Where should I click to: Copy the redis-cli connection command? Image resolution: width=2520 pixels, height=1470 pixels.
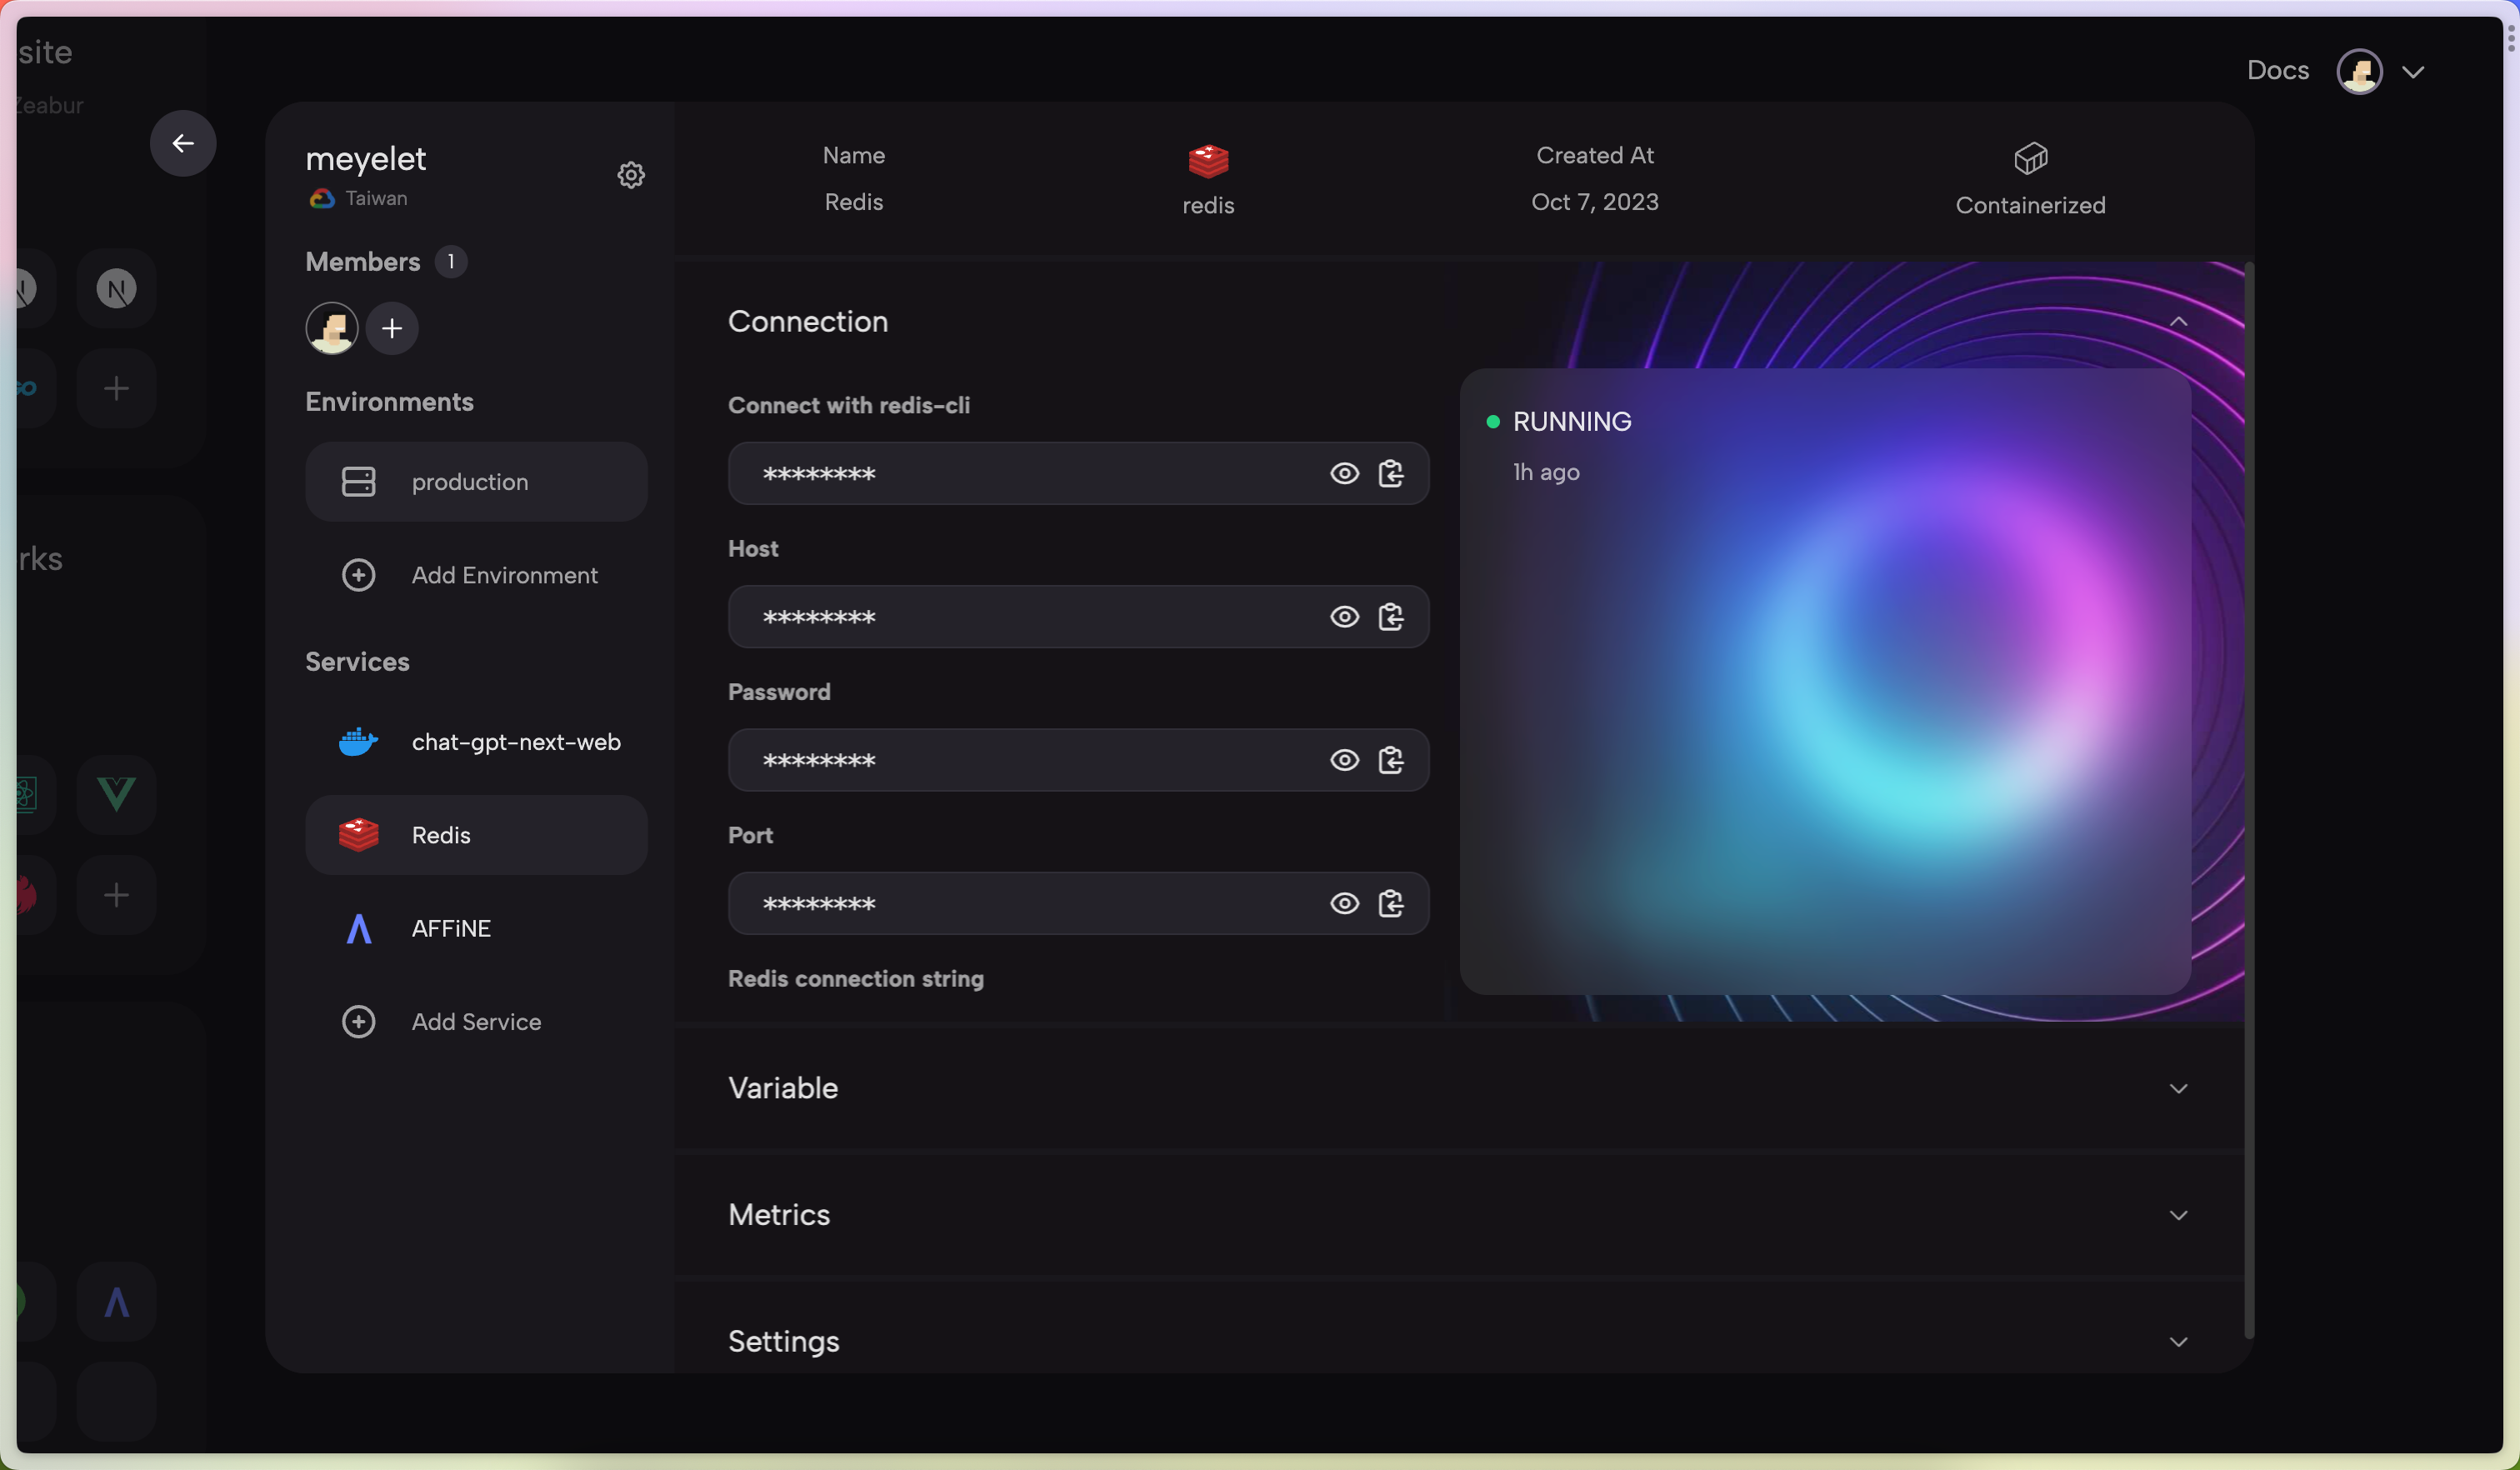click(1391, 473)
